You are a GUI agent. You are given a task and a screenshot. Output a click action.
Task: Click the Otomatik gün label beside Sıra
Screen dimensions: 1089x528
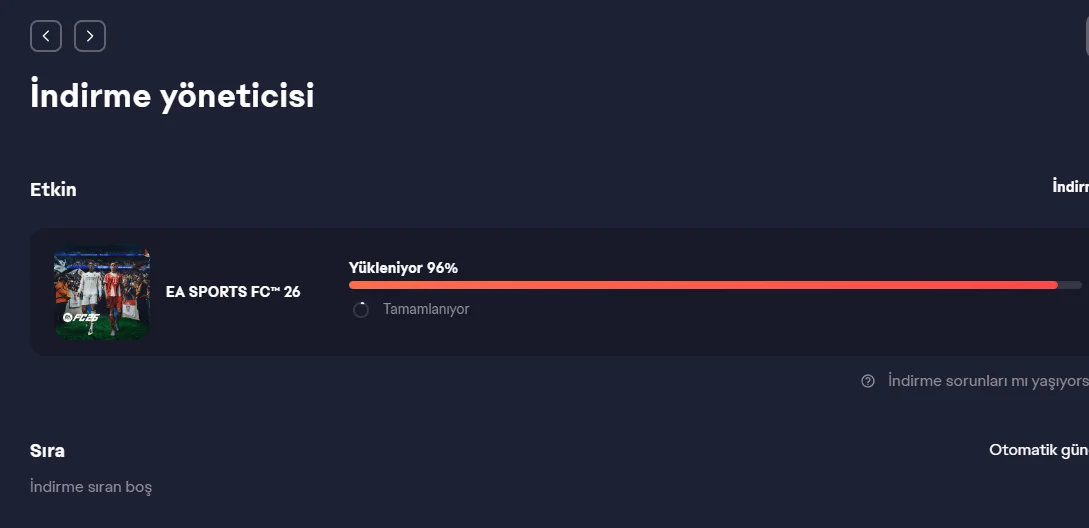[1037, 450]
